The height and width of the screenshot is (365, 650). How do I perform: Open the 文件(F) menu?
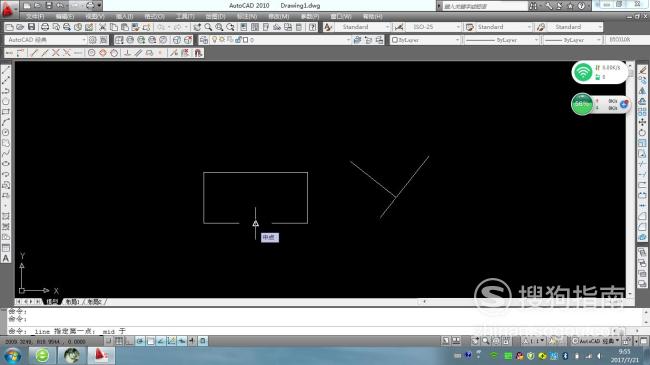point(35,16)
